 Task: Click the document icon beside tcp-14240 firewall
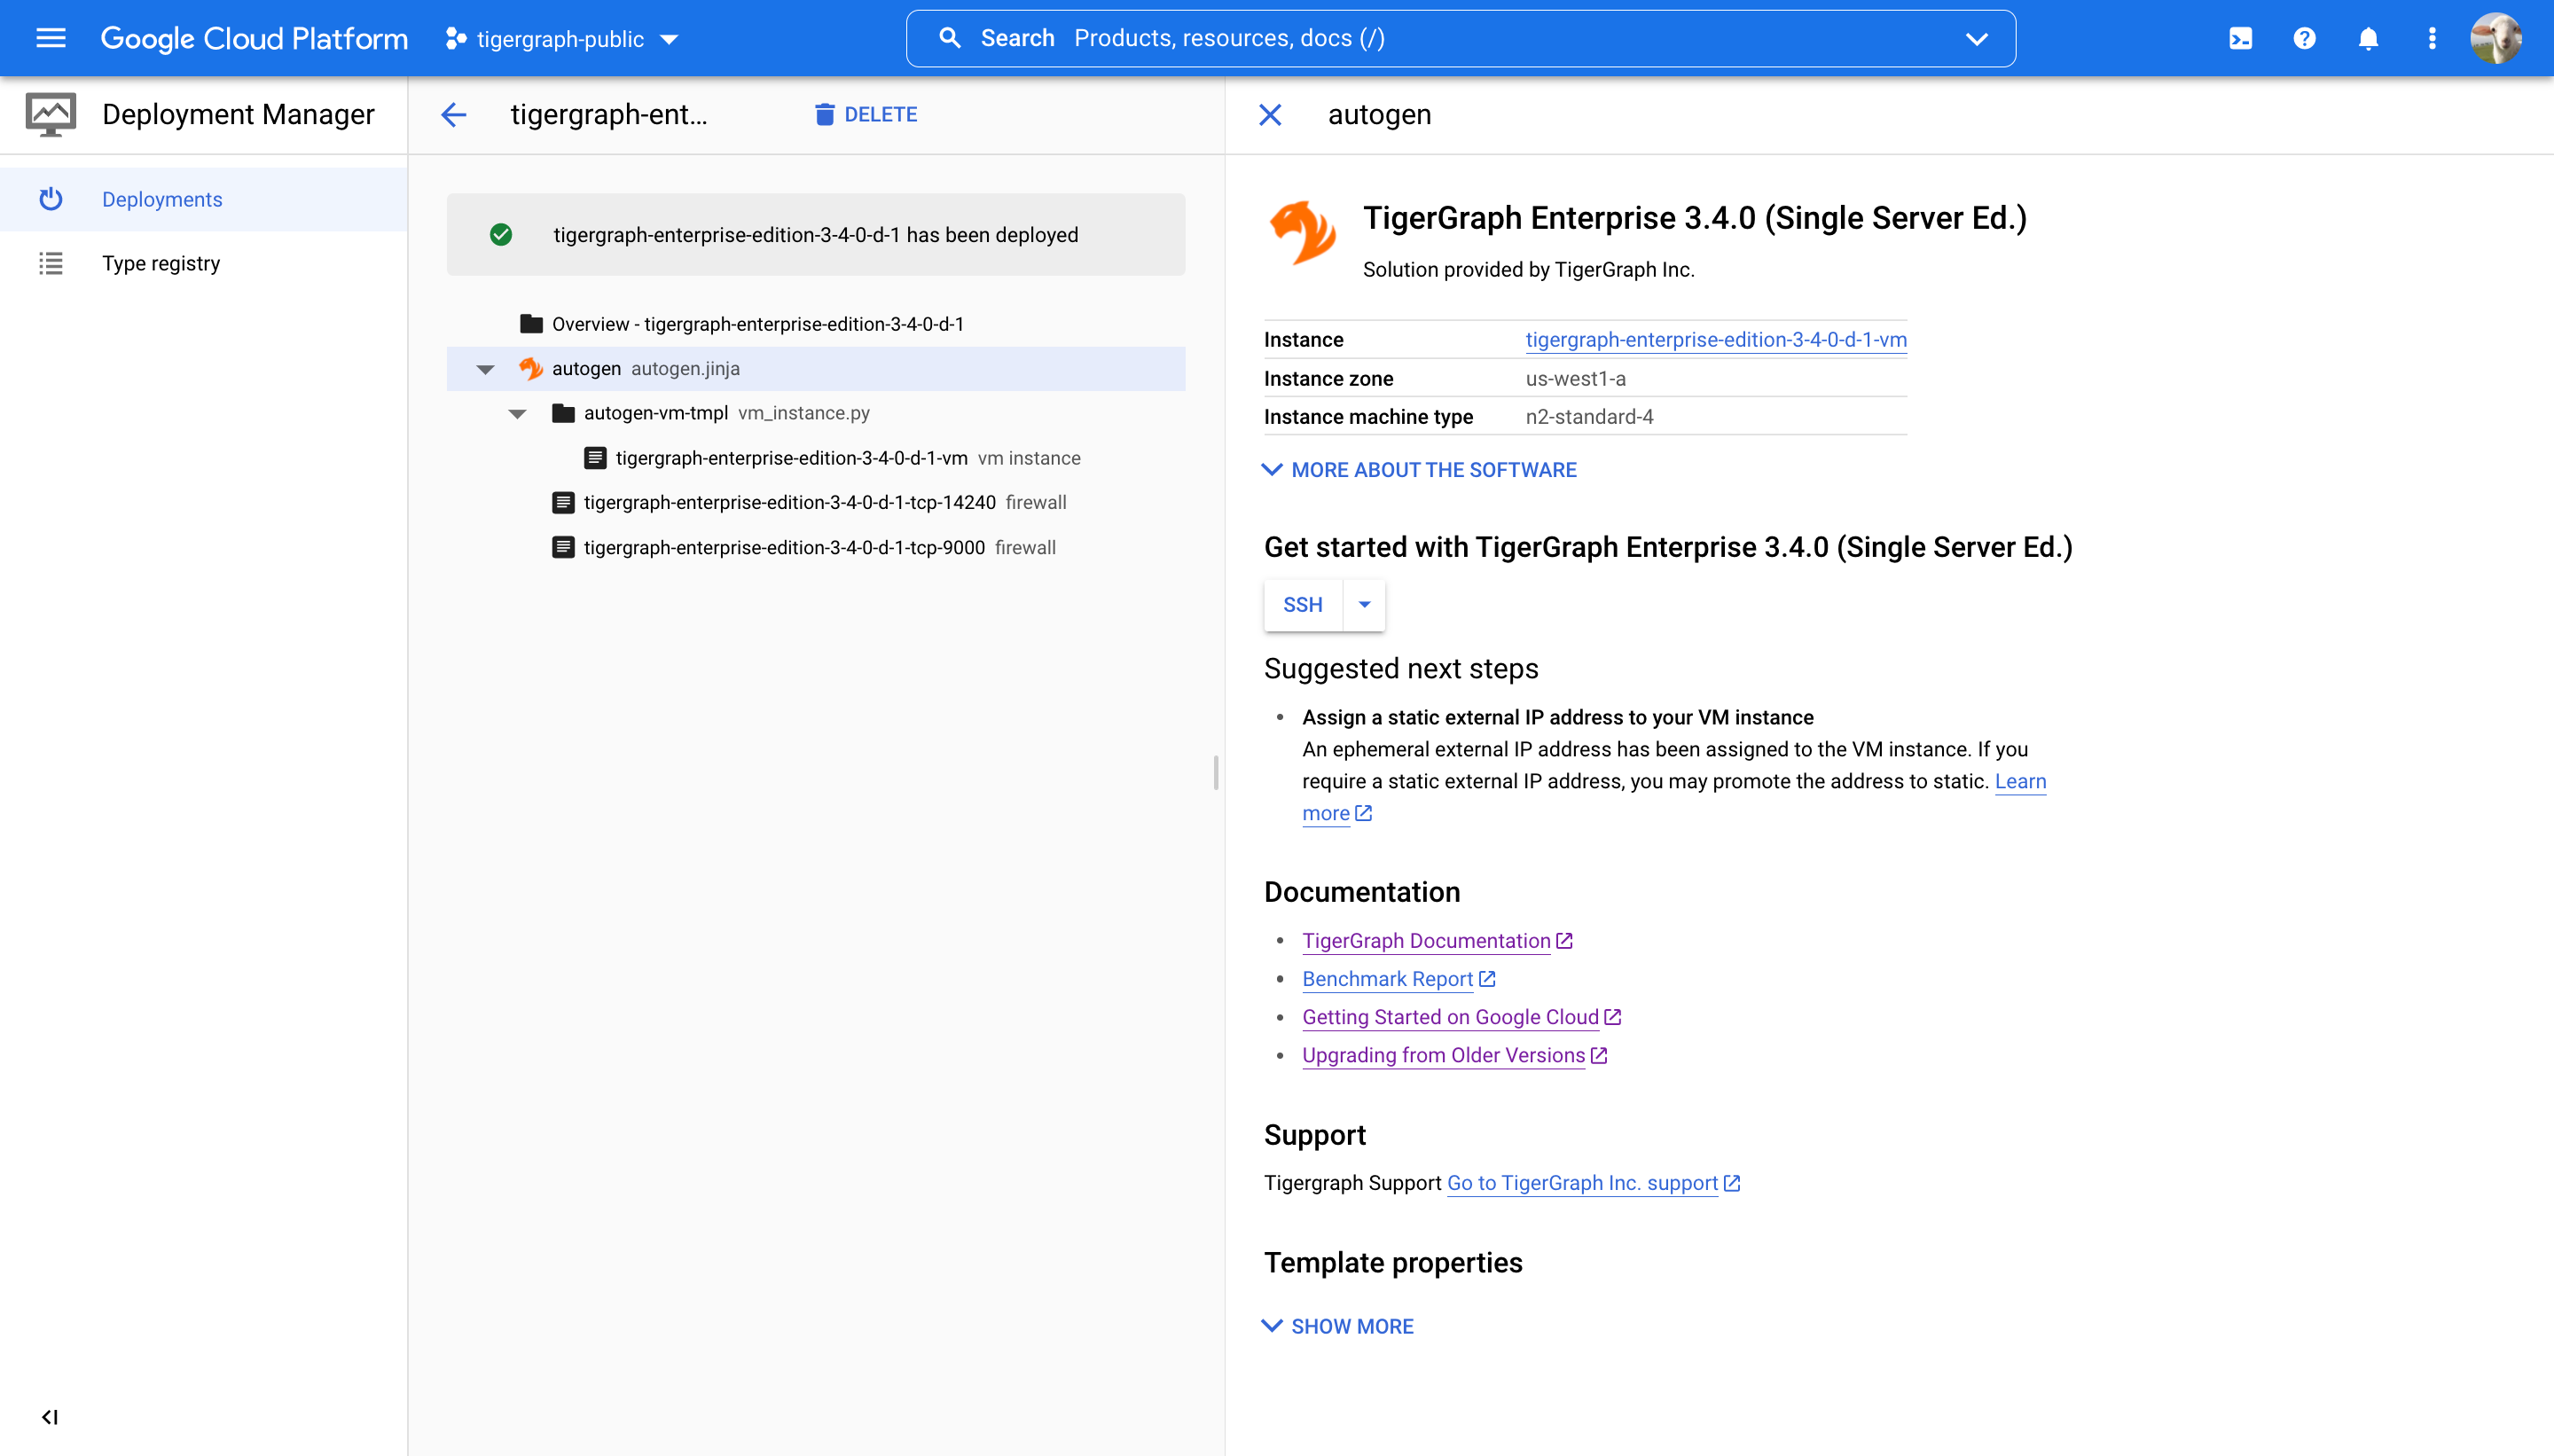[564, 502]
